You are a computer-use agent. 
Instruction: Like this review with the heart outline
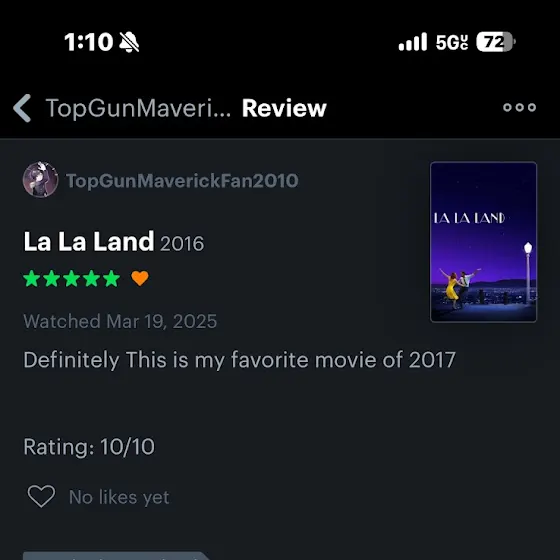[x=41, y=496]
